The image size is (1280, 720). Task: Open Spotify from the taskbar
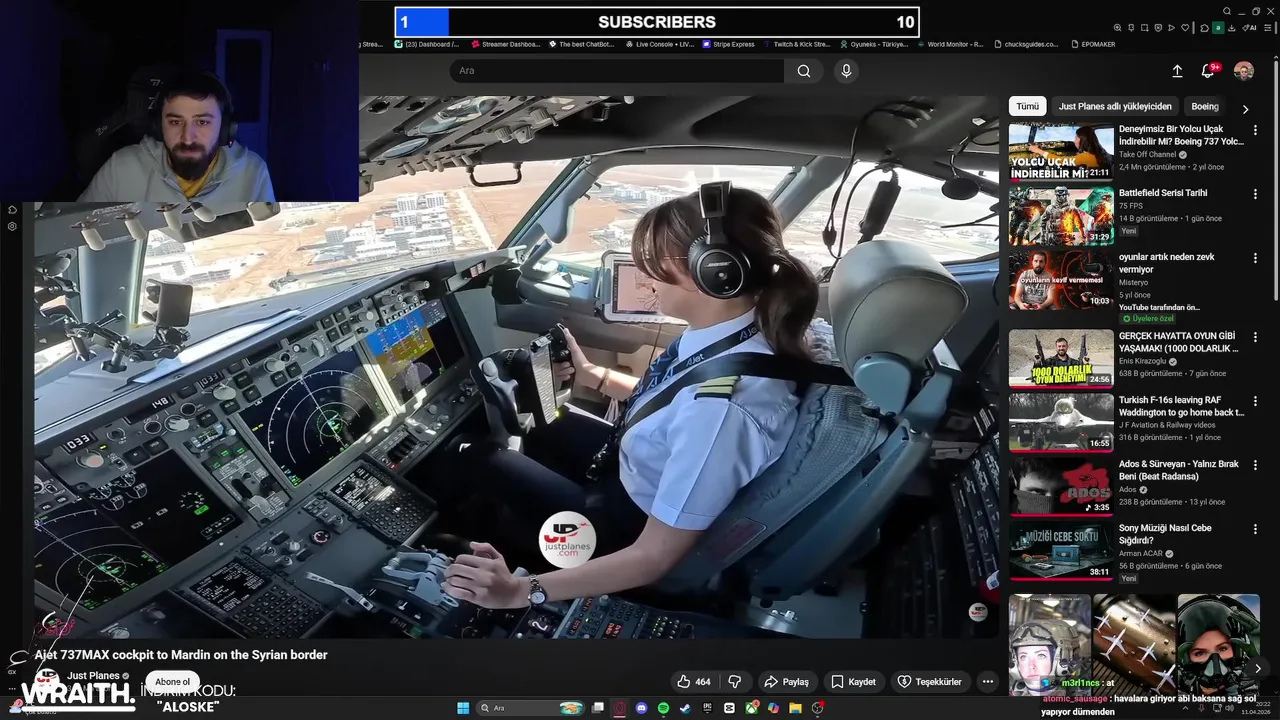(663, 708)
